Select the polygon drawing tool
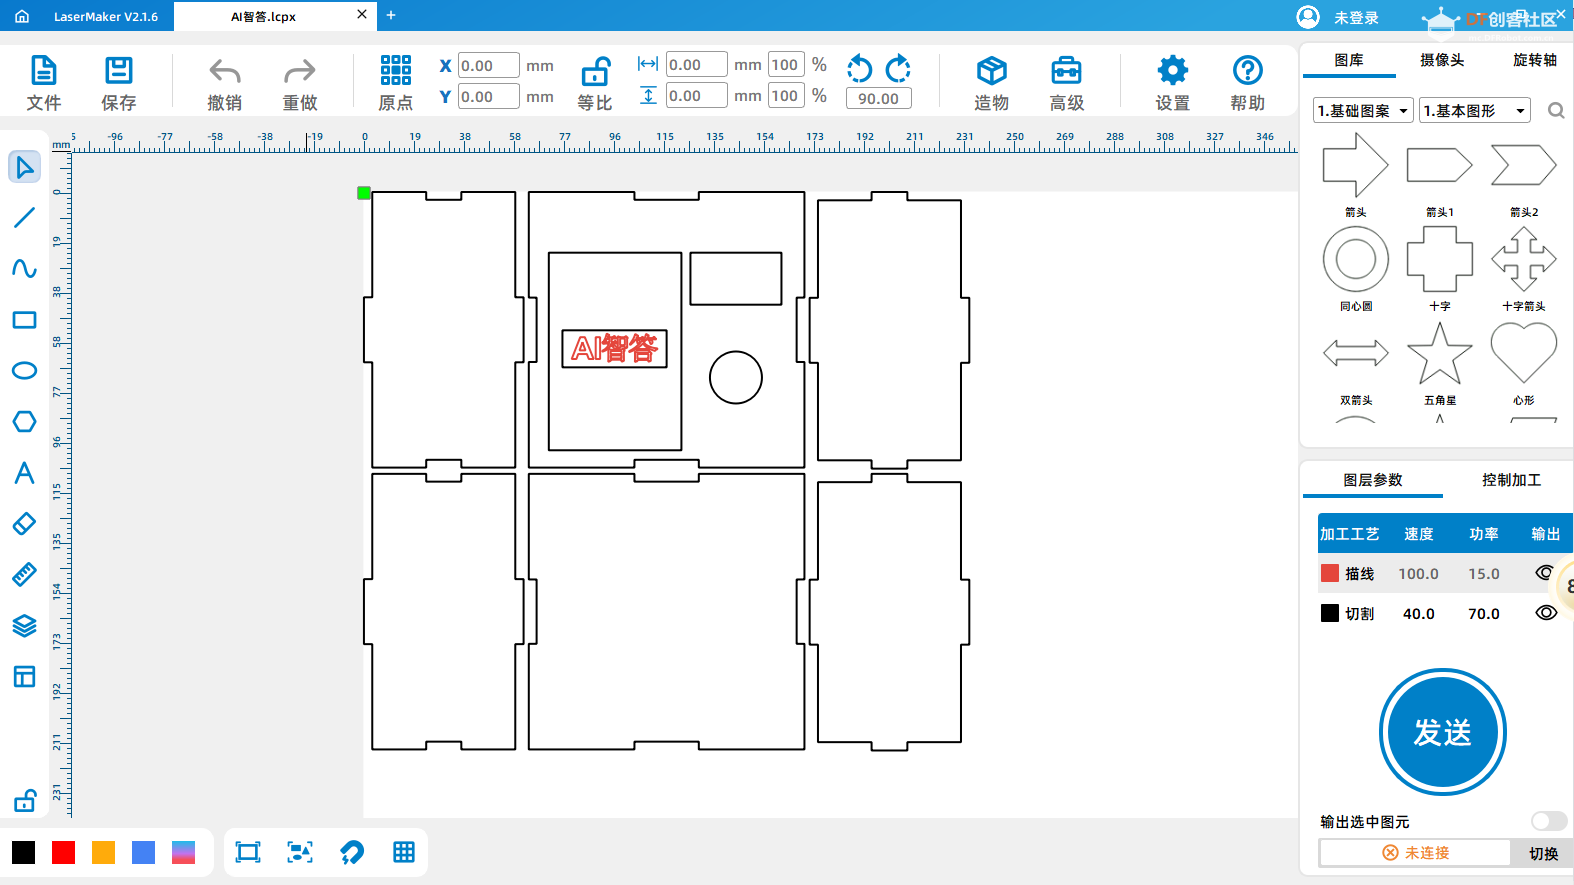Image resolution: width=1574 pixels, height=885 pixels. (x=24, y=422)
